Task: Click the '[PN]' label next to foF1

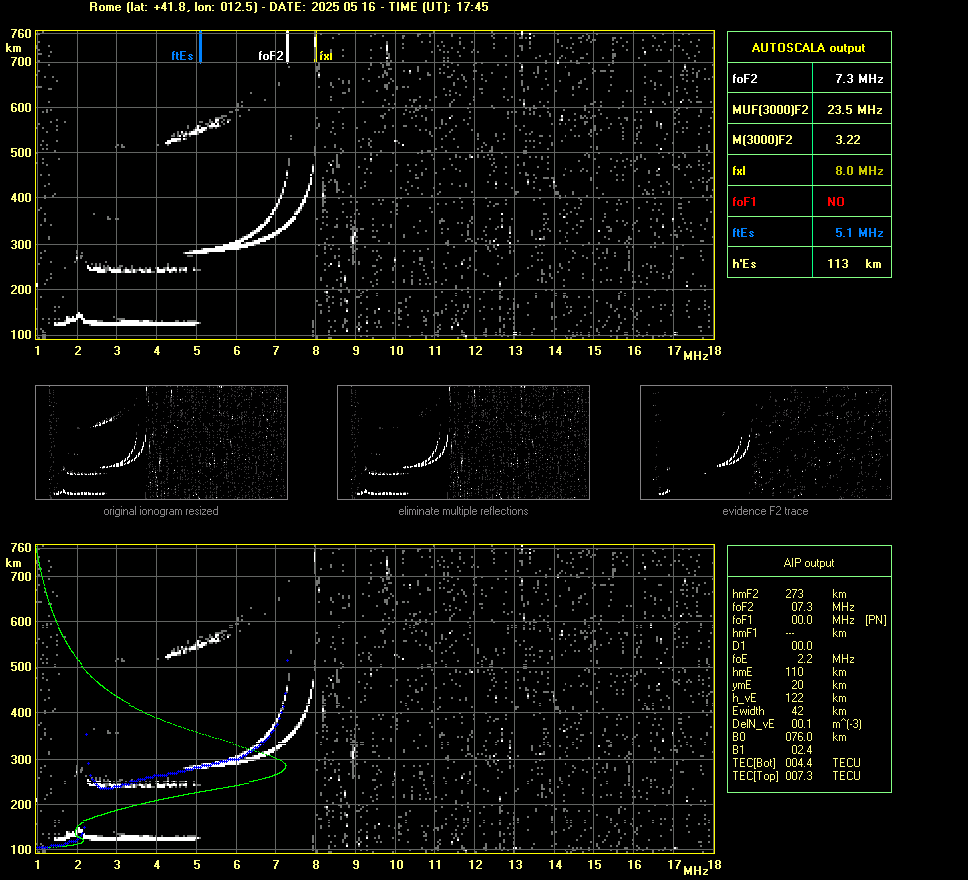Action: [876, 620]
